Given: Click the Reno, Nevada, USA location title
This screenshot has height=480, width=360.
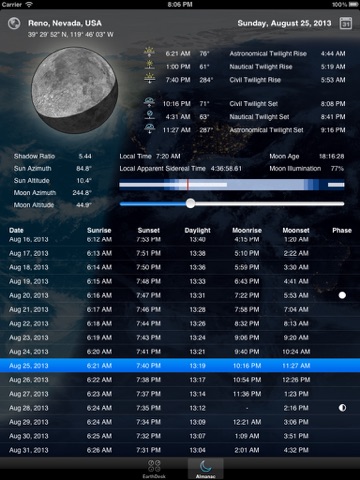Looking at the screenshot, I should [65, 23].
